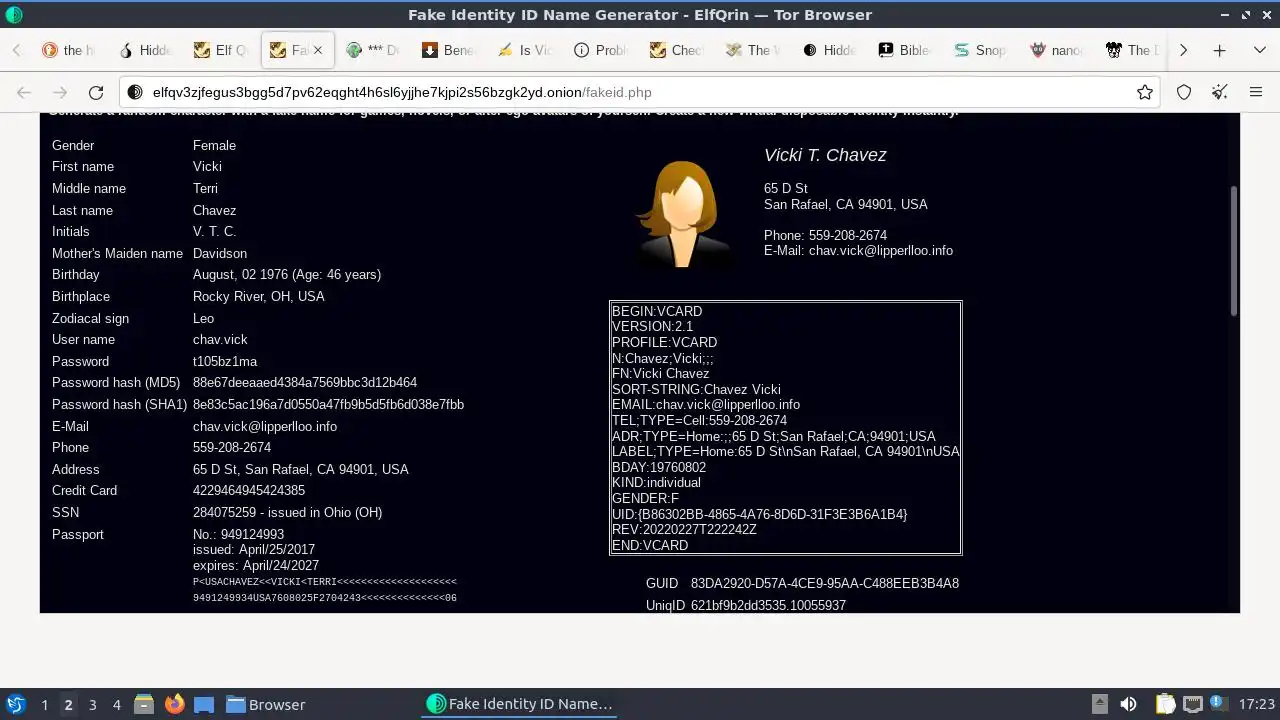Switch to the 'Elf Q' tab
The height and width of the screenshot is (720, 1280).
[x=221, y=50]
